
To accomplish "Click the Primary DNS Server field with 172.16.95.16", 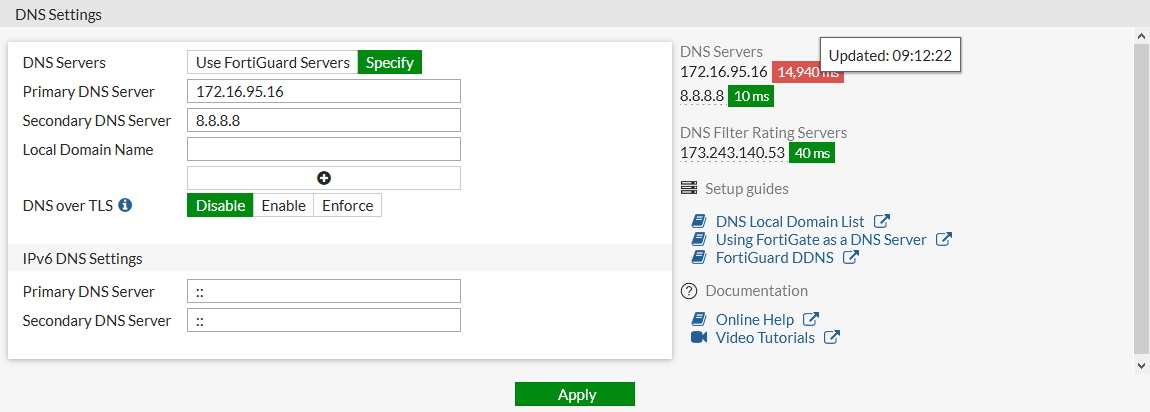I will coord(323,91).
